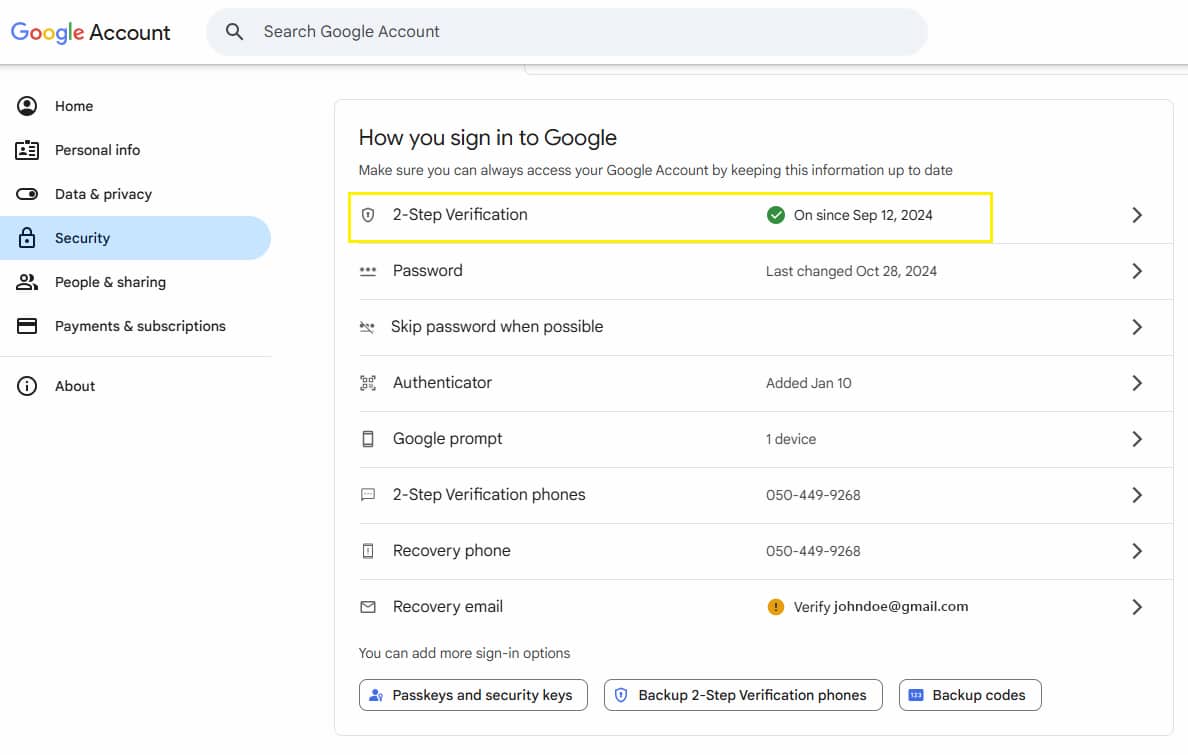Click the Backup codes number icon

(916, 695)
